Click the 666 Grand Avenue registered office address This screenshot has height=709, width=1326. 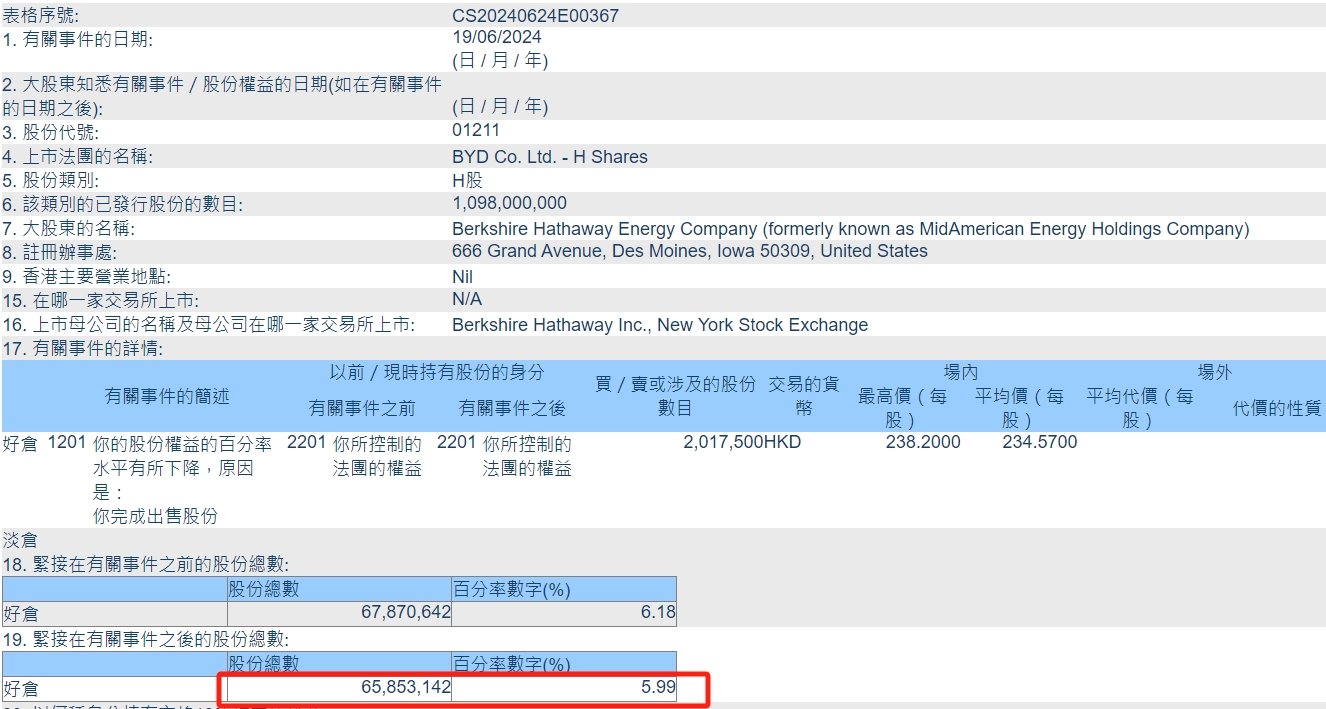coord(689,252)
